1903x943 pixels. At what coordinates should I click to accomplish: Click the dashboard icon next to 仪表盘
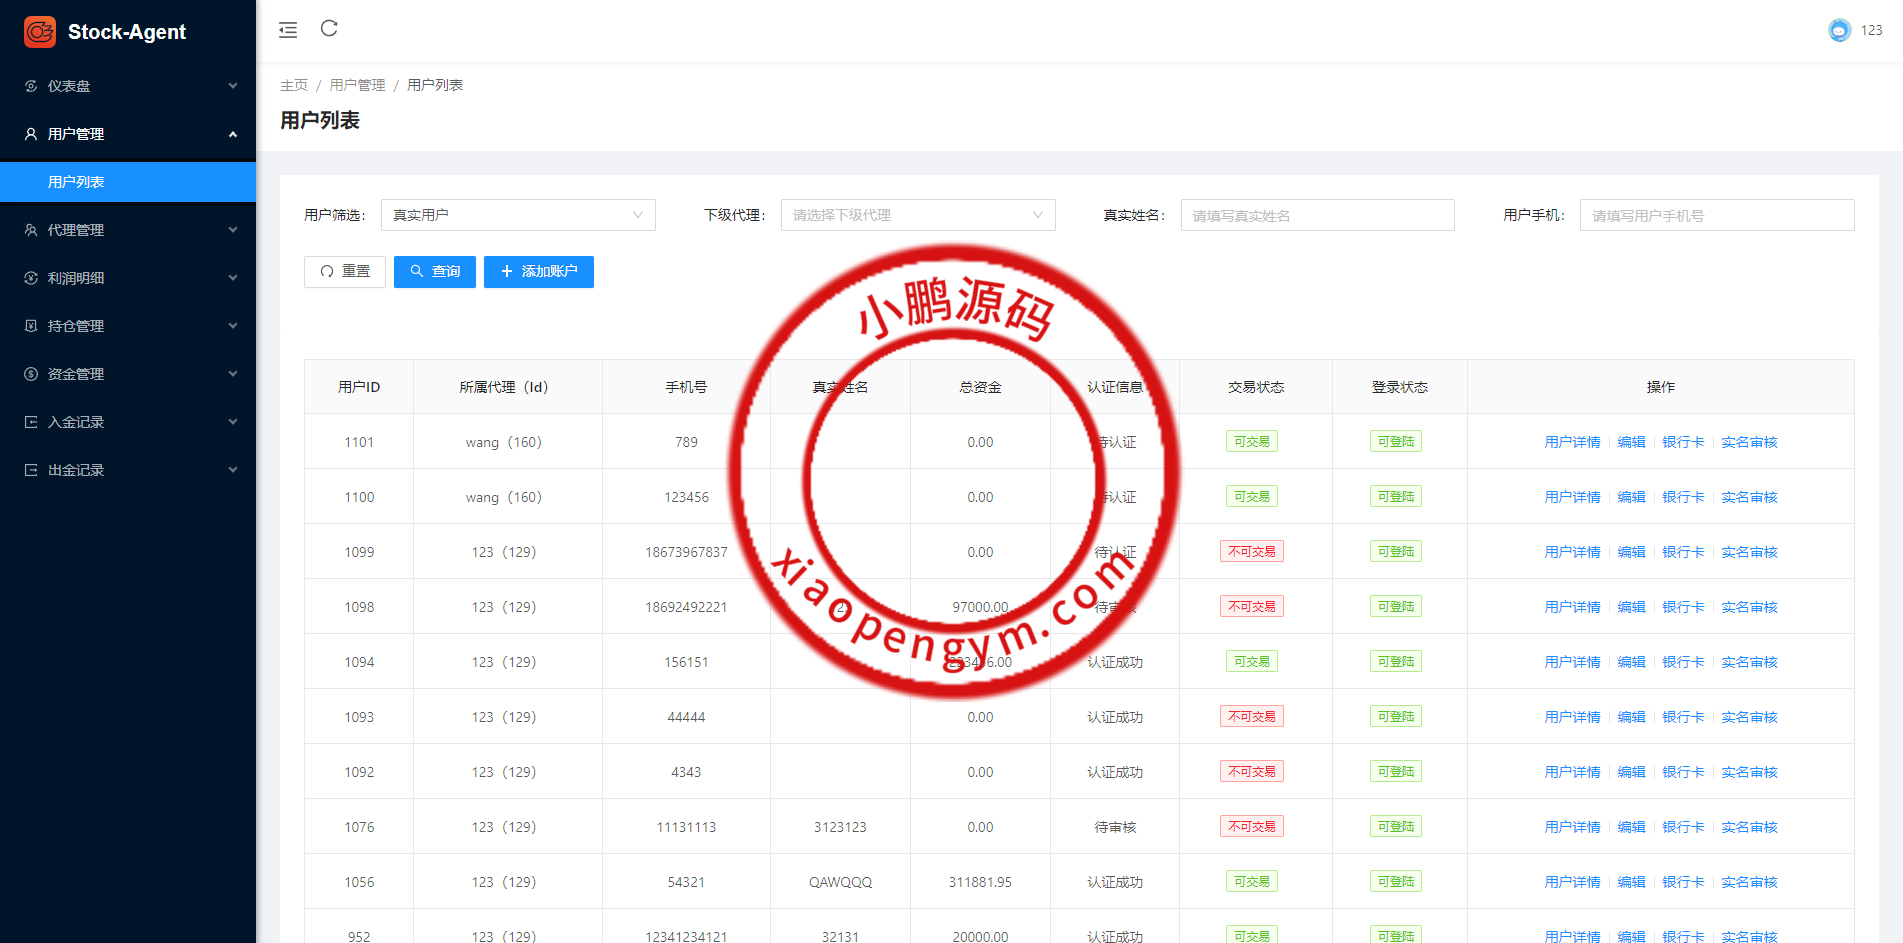[31, 86]
